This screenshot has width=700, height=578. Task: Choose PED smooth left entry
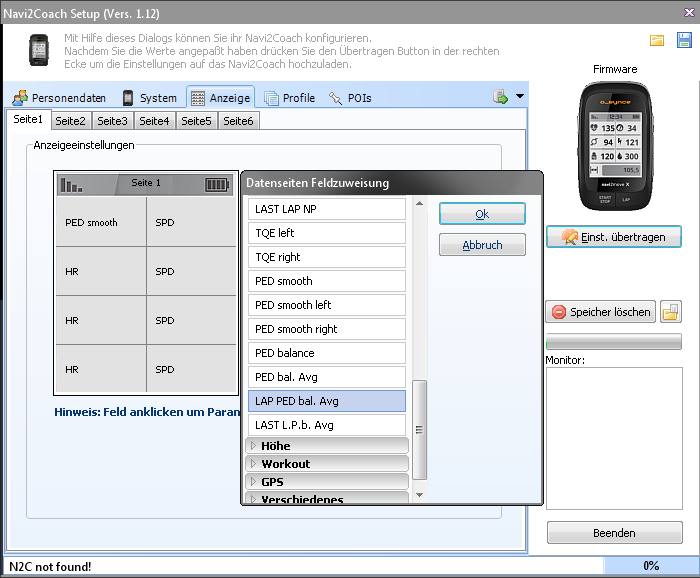(327, 305)
